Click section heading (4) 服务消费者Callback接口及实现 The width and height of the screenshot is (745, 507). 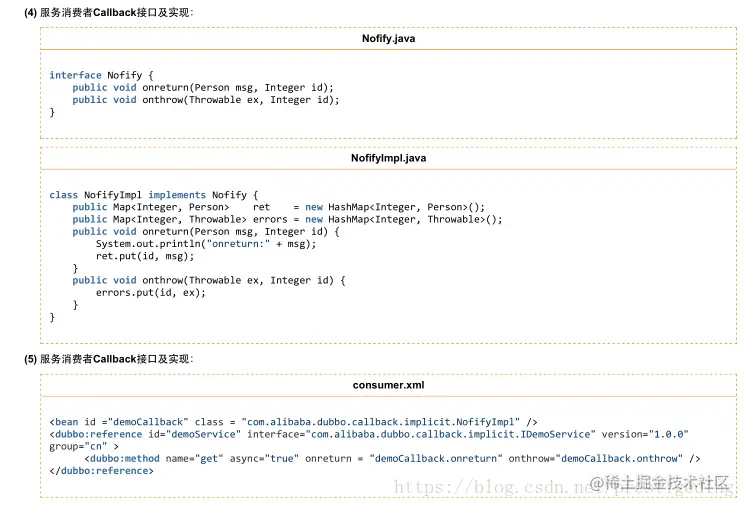[x=109, y=13]
